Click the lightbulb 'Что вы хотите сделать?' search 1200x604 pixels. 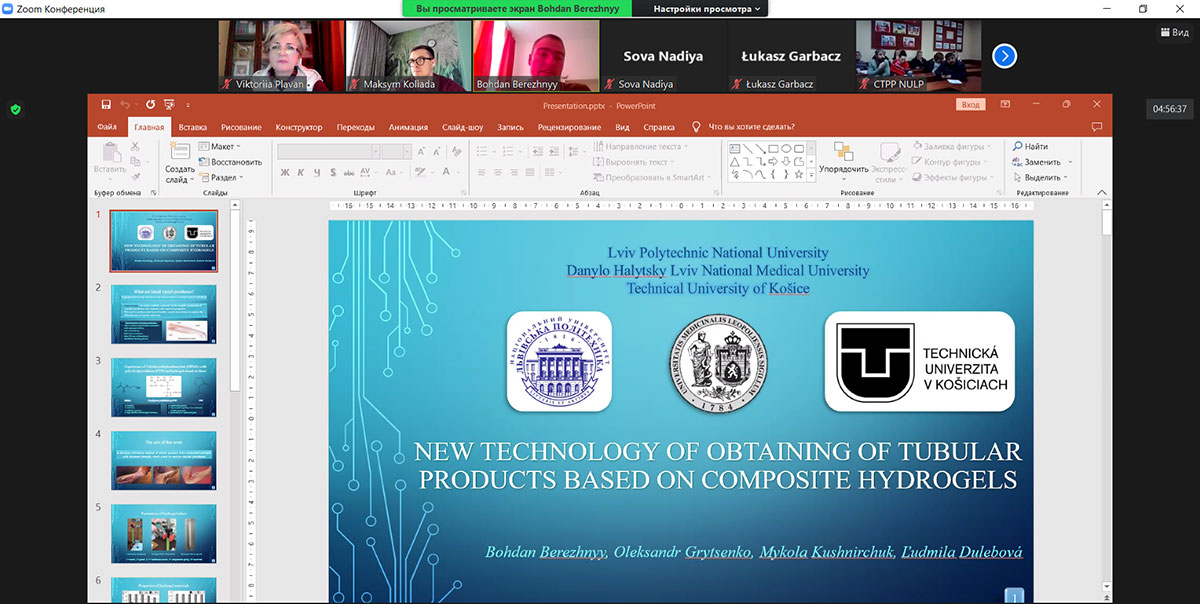(744, 127)
